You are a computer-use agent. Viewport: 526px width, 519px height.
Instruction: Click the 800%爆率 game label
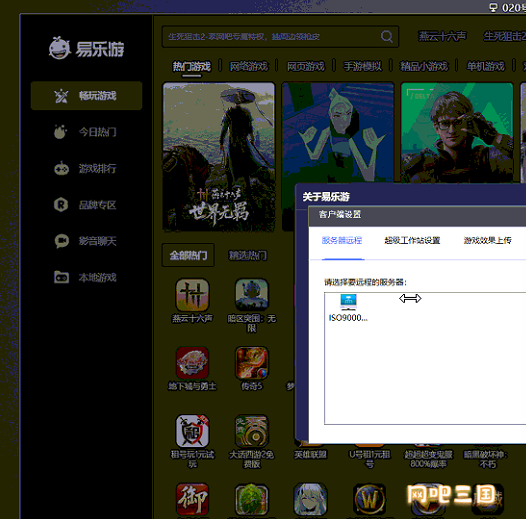click(x=428, y=459)
